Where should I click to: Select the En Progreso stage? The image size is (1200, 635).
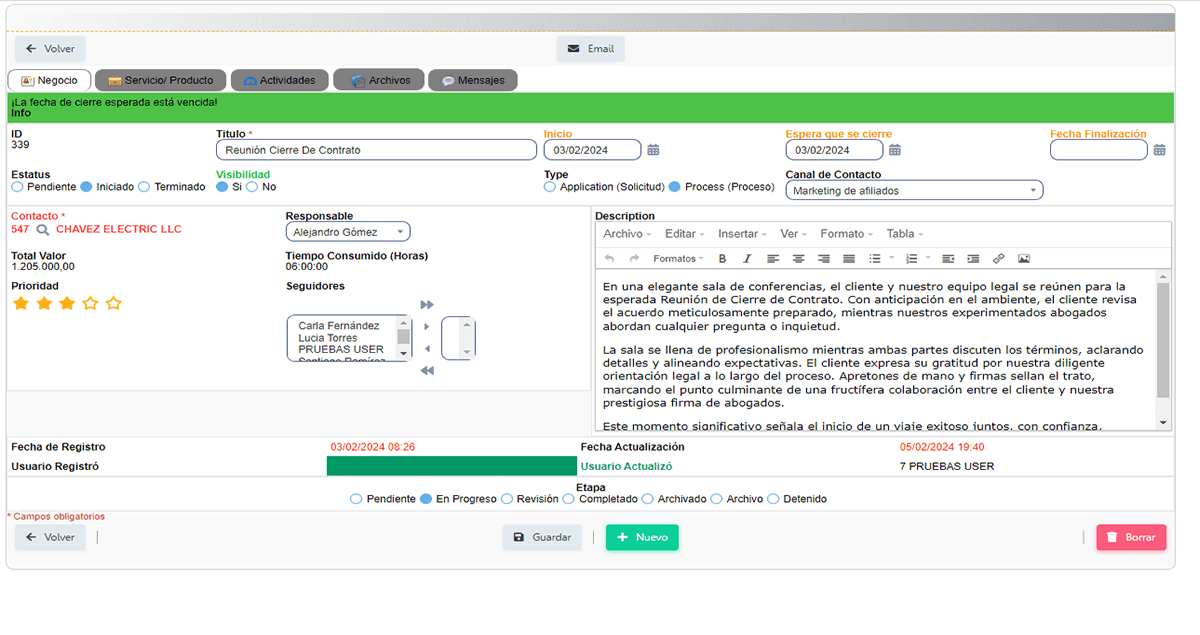click(426, 499)
